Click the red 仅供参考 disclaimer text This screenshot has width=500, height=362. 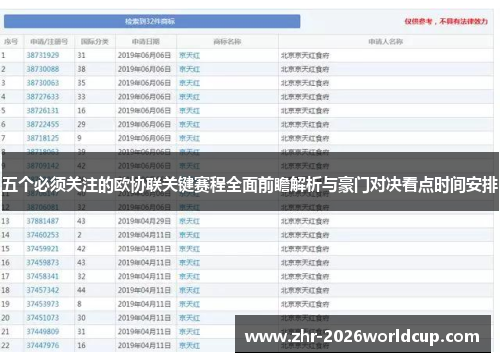coord(446,21)
